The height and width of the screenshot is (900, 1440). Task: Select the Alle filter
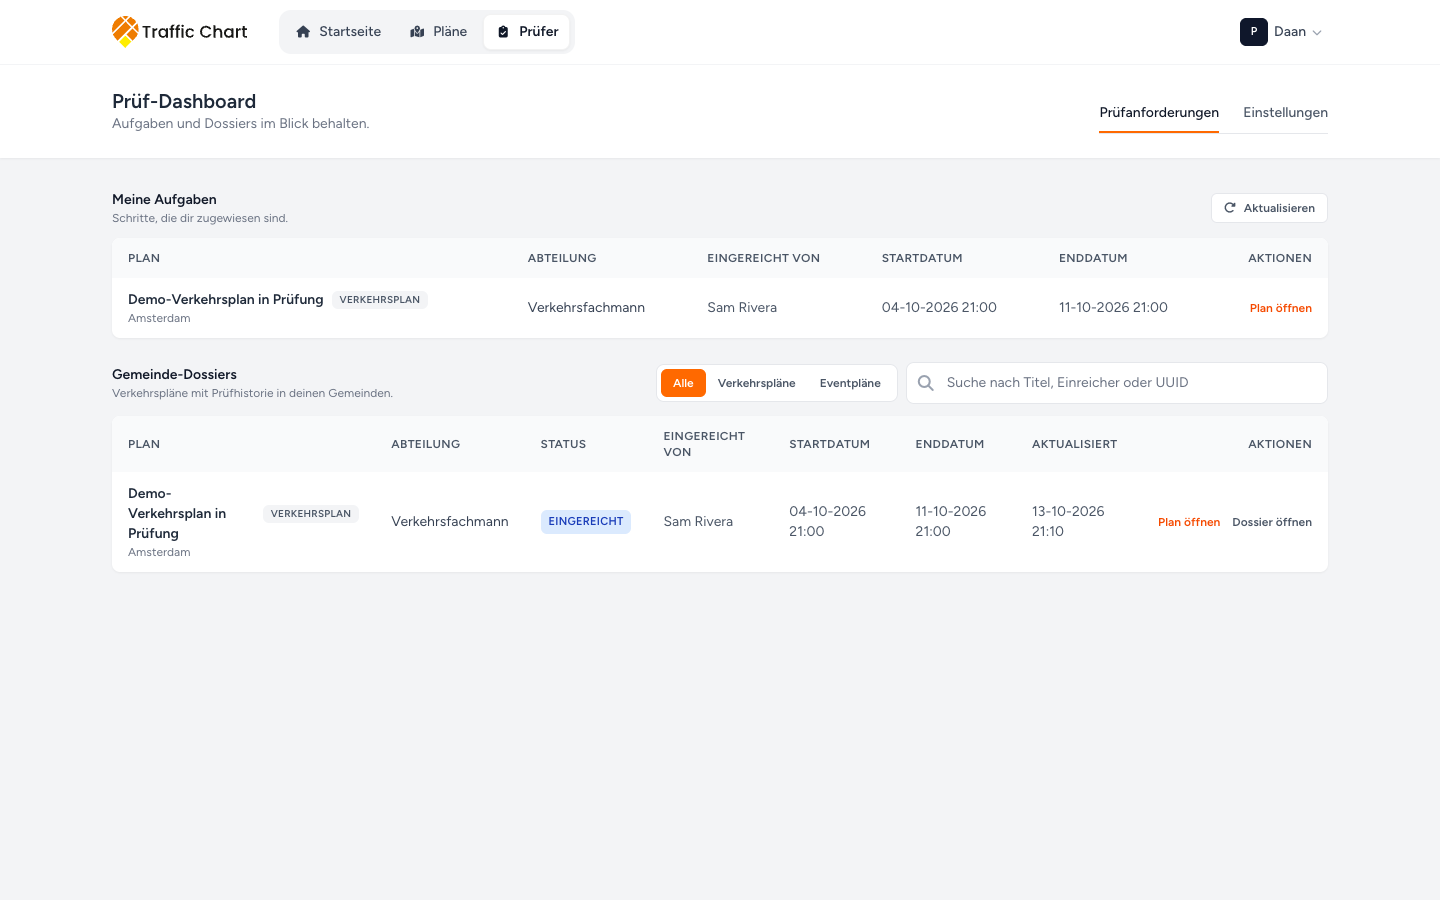[683, 383]
